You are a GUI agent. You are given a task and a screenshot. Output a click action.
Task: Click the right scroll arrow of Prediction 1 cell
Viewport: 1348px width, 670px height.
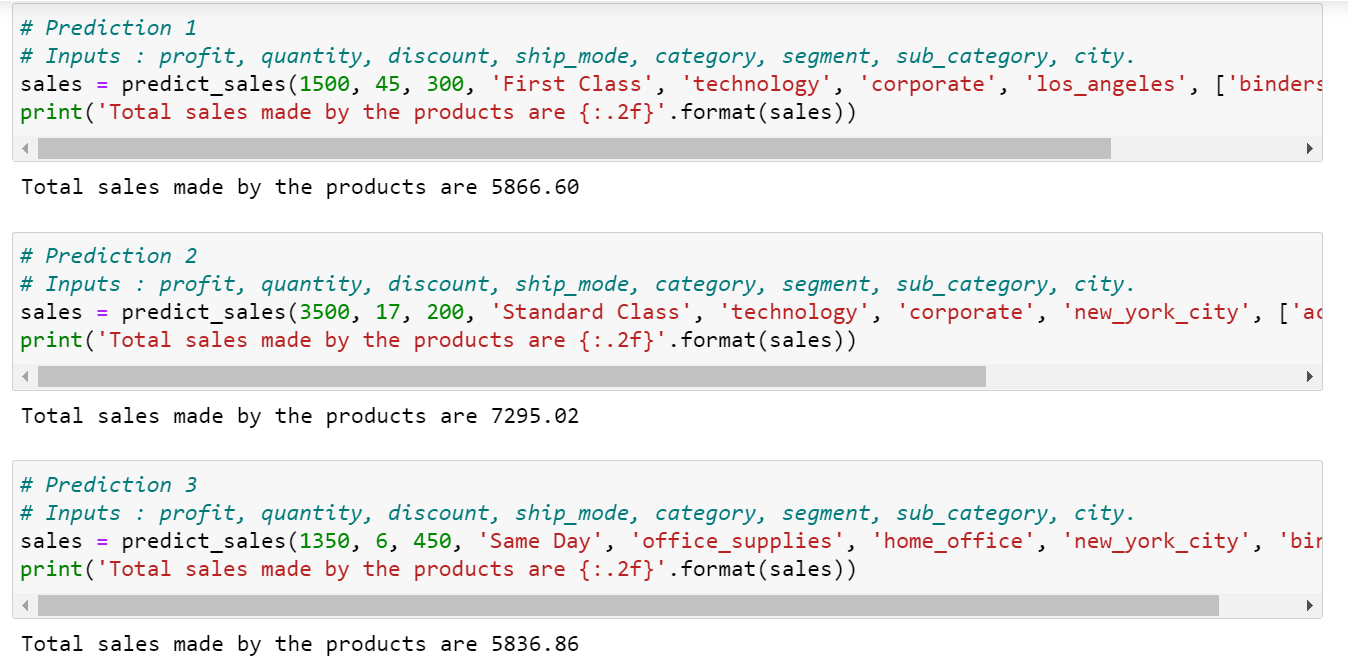pos(1311,148)
